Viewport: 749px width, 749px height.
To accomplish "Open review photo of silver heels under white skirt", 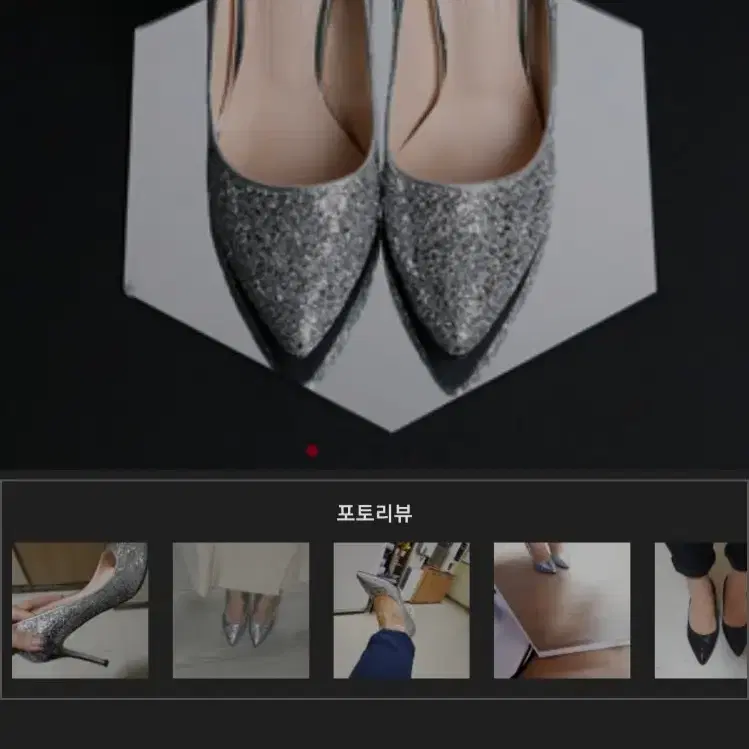I will point(241,610).
